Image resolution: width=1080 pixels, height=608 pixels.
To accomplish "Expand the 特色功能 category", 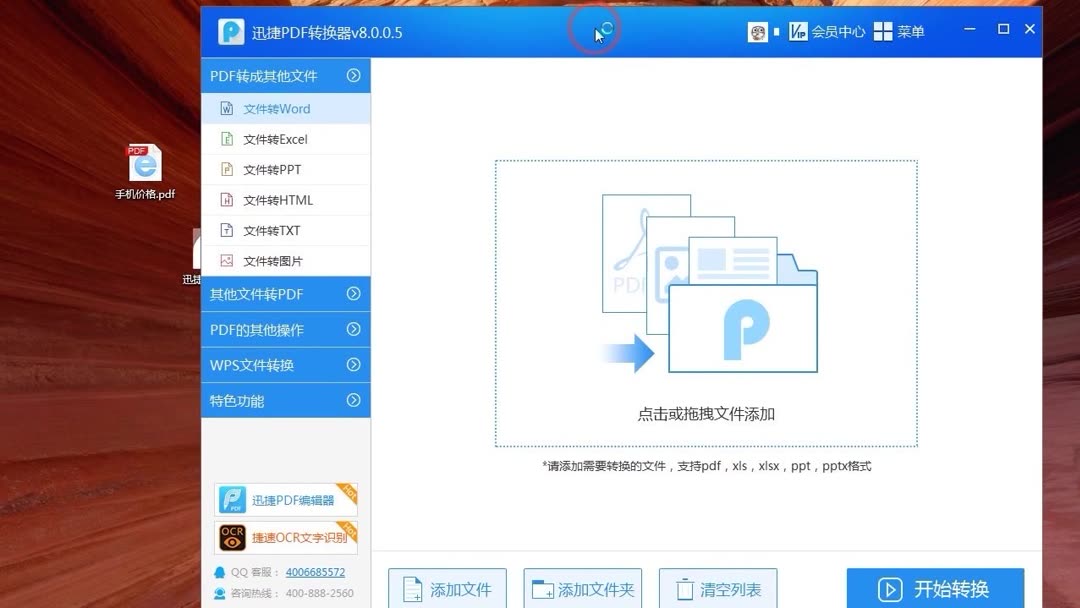I will pos(238,400).
